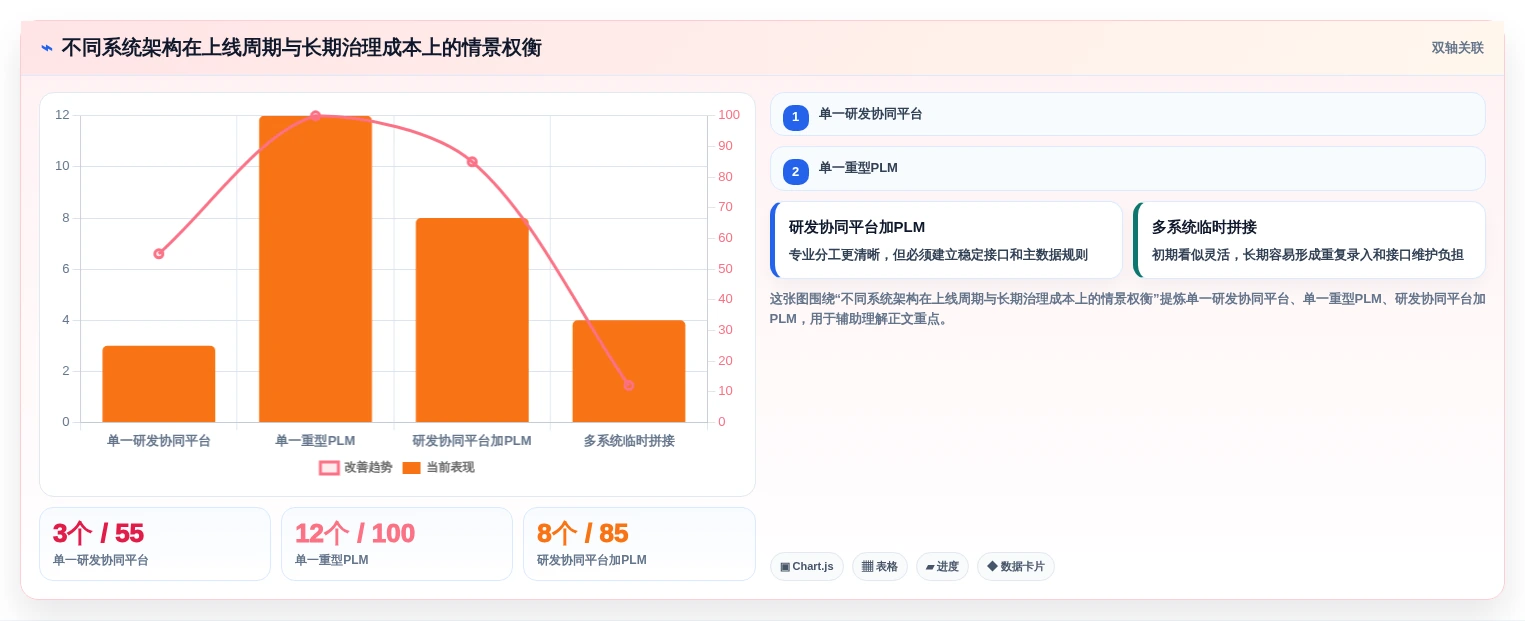Screen dimensions: 1525x621
Task: Click the lightning icon beside the title
Action: (47, 48)
